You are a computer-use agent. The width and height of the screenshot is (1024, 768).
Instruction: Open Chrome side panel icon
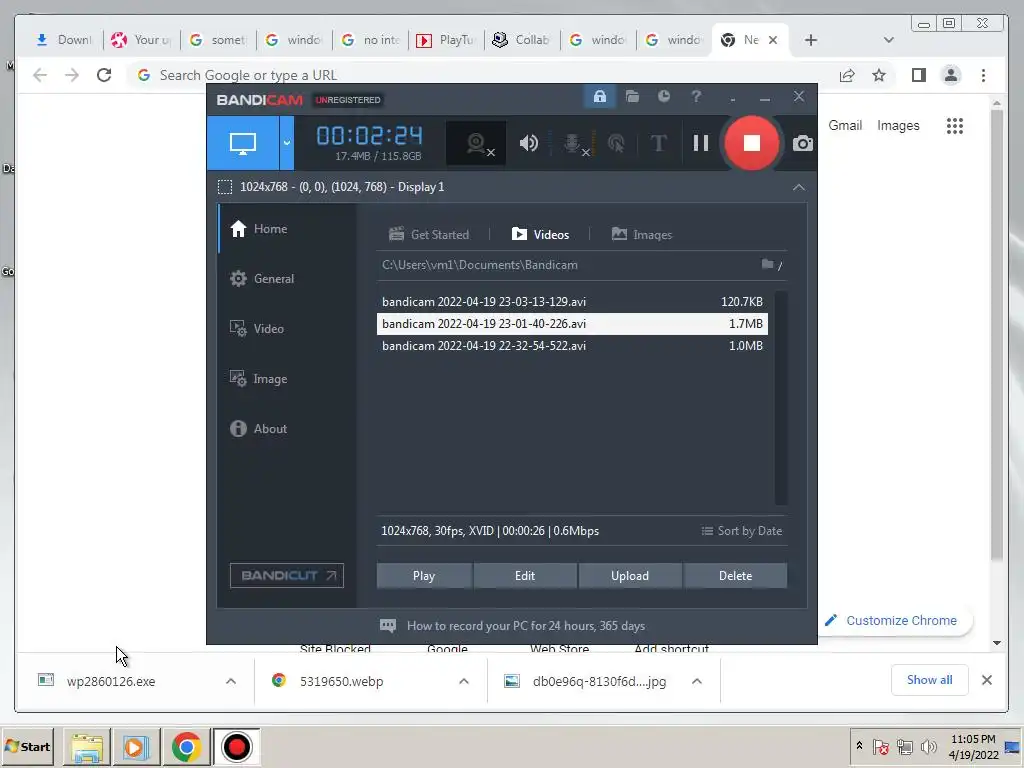[919, 75]
